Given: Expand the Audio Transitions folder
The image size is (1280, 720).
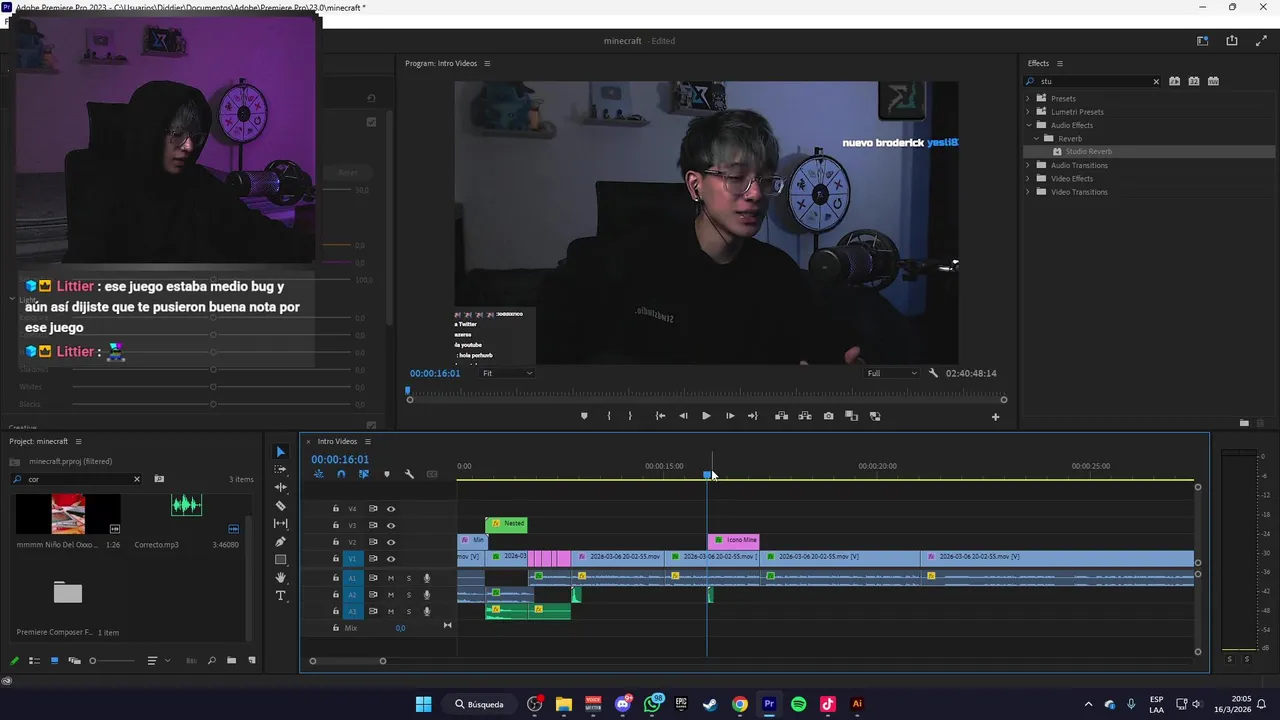Looking at the screenshot, I should (1028, 165).
